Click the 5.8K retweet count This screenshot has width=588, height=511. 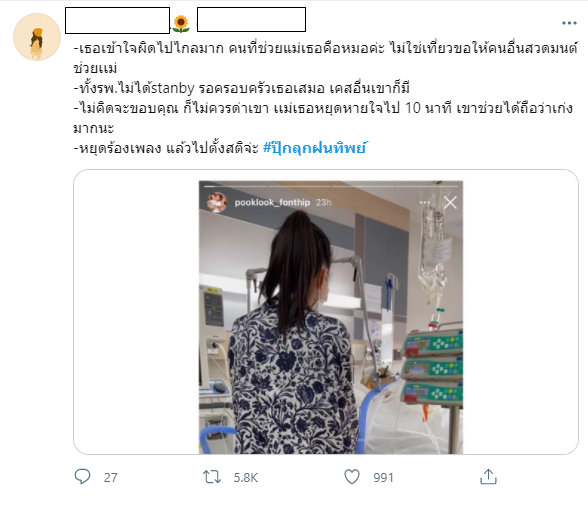[x=246, y=478]
